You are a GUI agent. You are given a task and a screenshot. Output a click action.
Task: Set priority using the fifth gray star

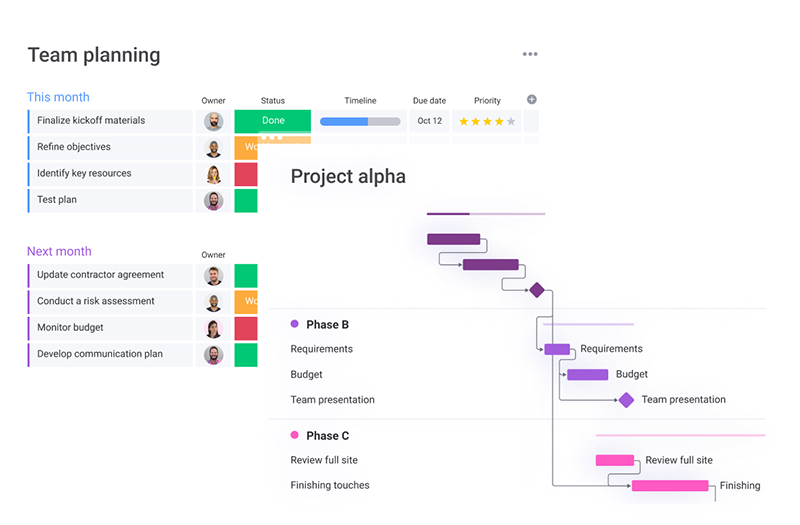(511, 121)
